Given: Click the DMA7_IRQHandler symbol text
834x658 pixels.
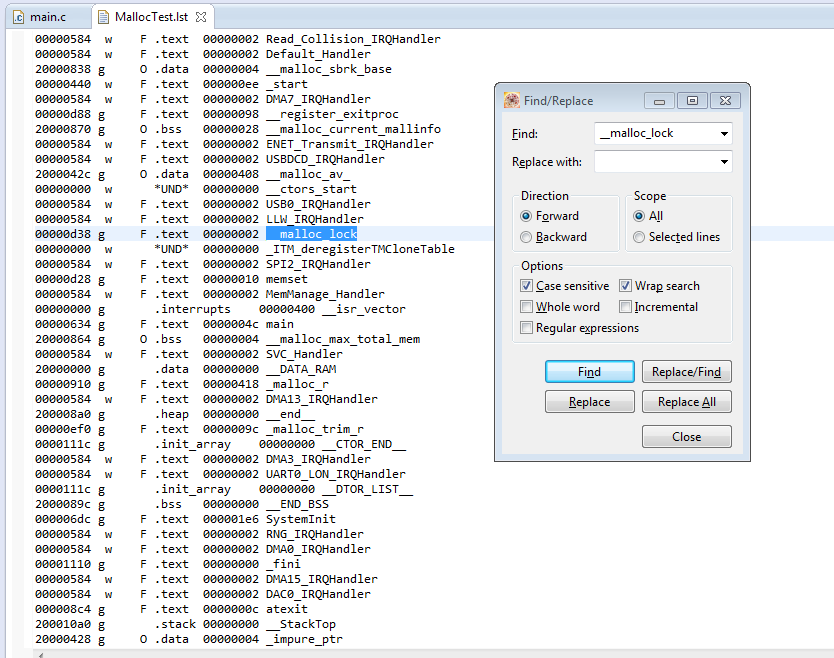Looking at the screenshot, I should click(318, 99).
